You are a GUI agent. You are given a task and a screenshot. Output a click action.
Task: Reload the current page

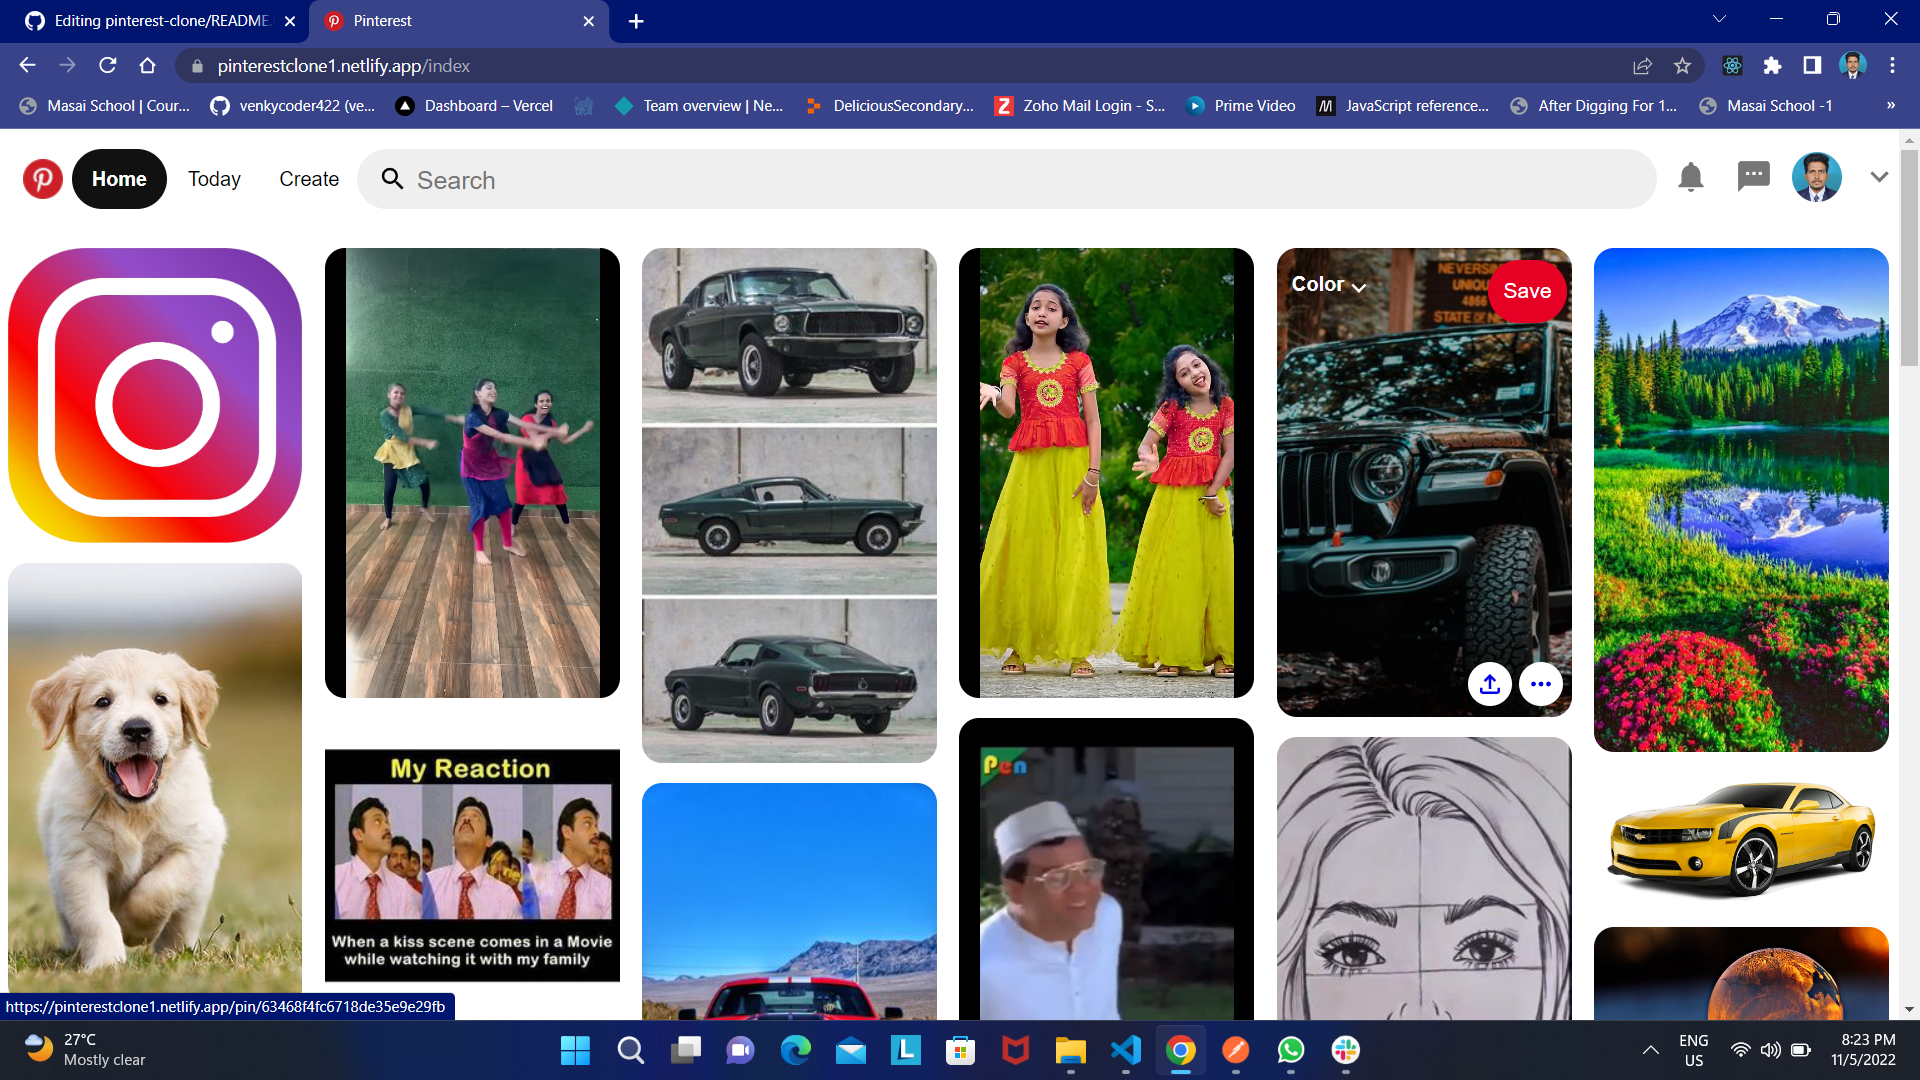(x=107, y=65)
